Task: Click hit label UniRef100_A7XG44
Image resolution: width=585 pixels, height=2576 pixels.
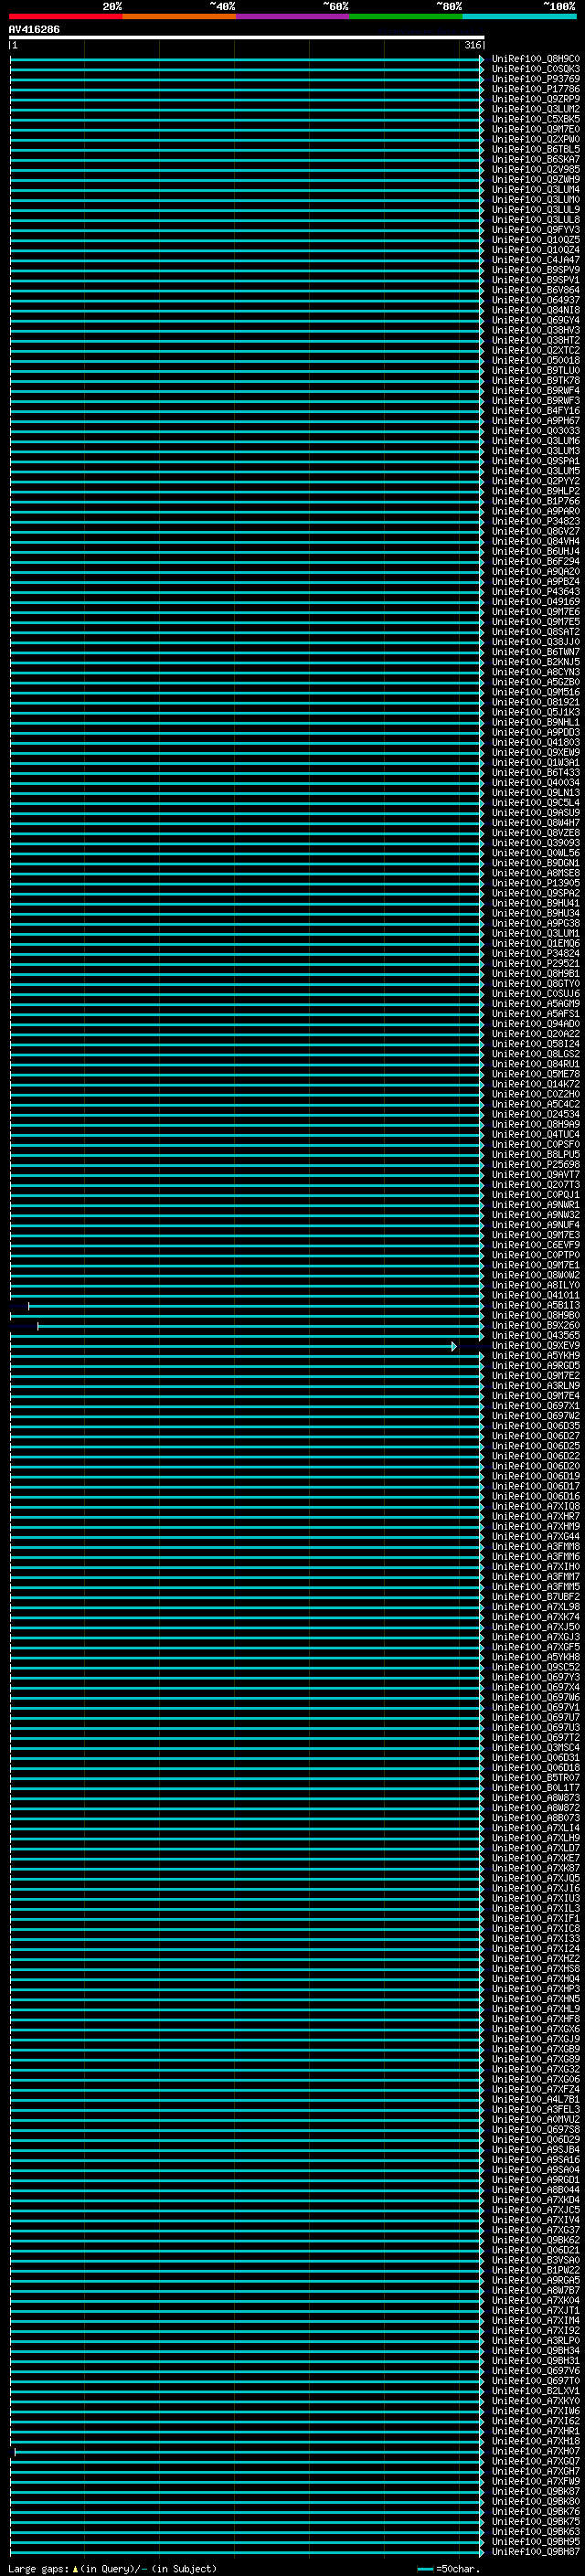Action: click(x=536, y=1536)
